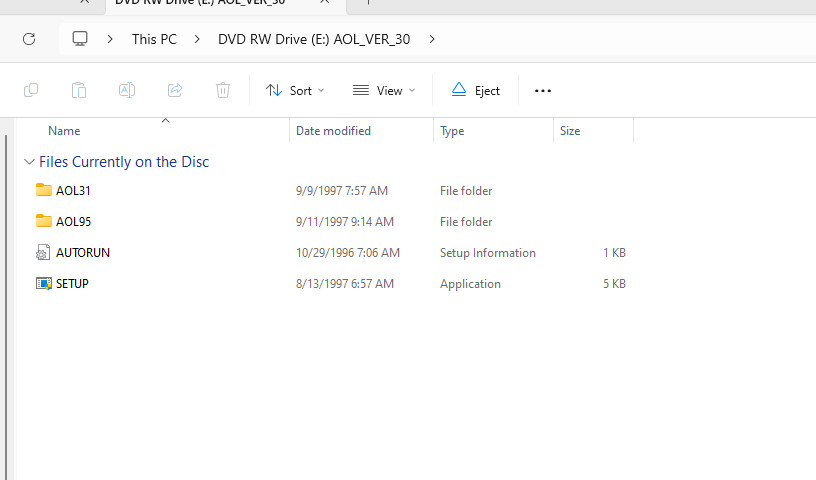
Task: Eject the disc using Eject button
Action: (476, 90)
